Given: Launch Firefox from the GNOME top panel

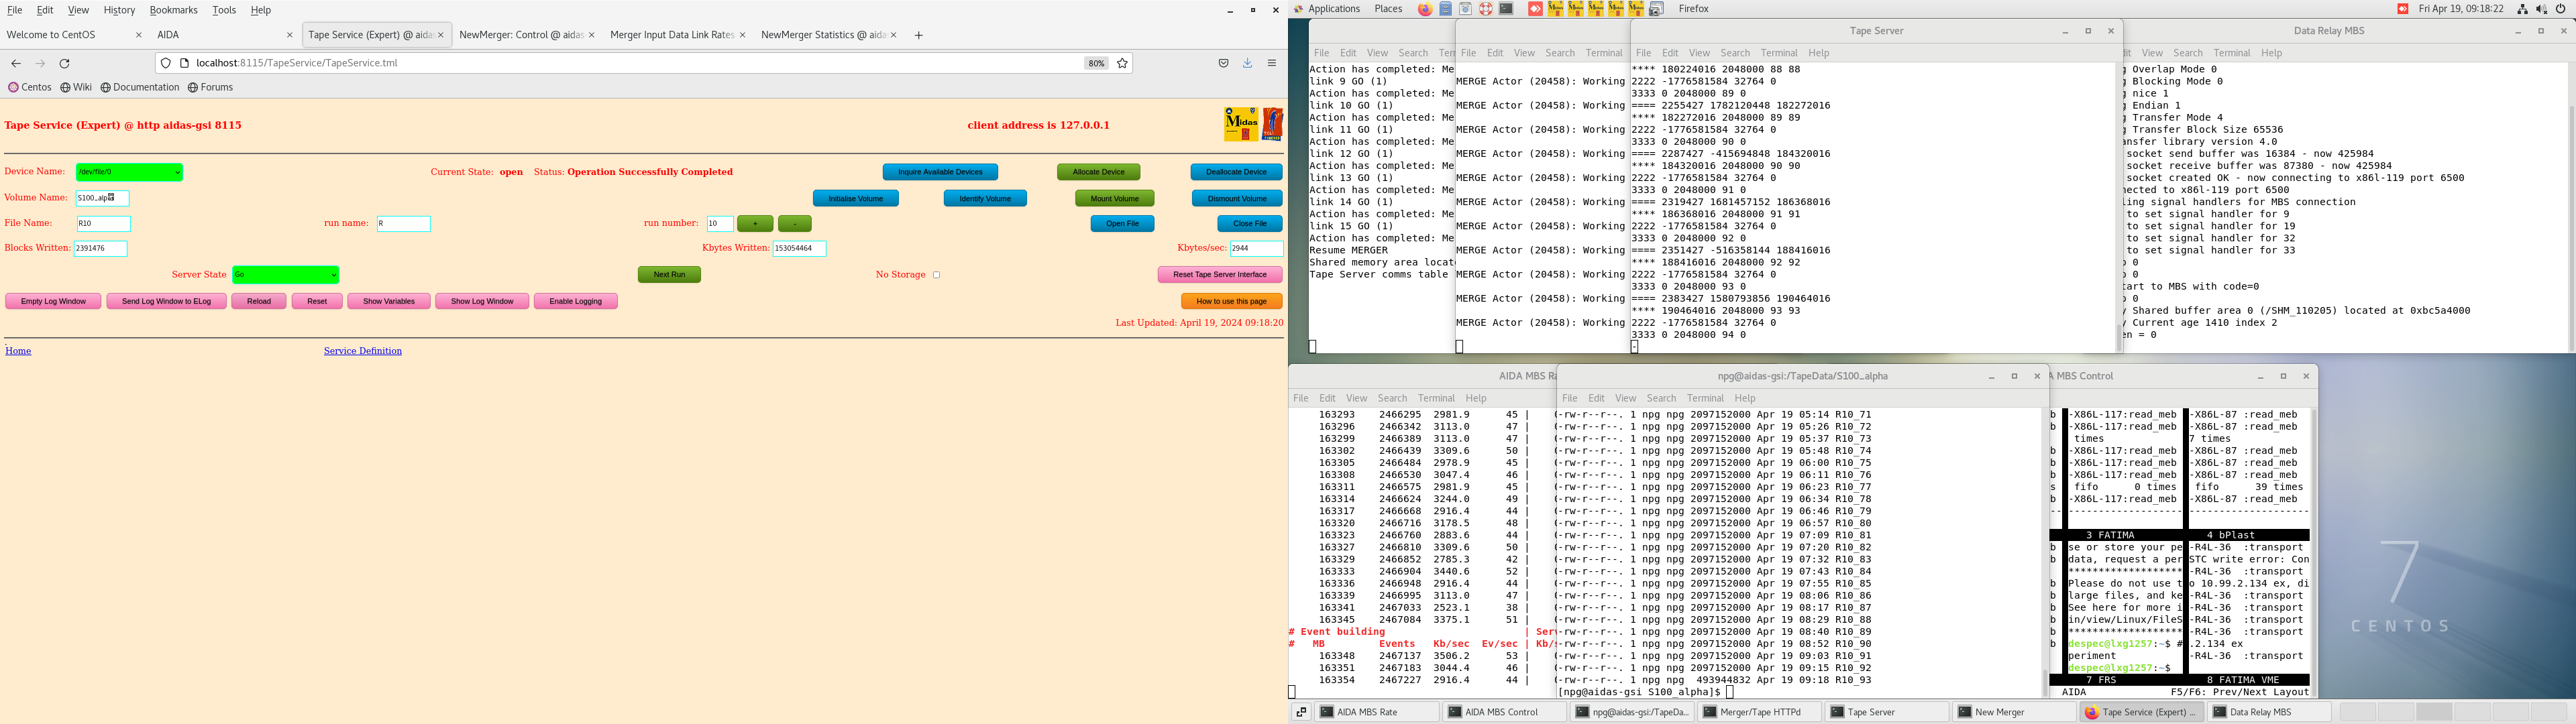Looking at the screenshot, I should click(x=1424, y=9).
